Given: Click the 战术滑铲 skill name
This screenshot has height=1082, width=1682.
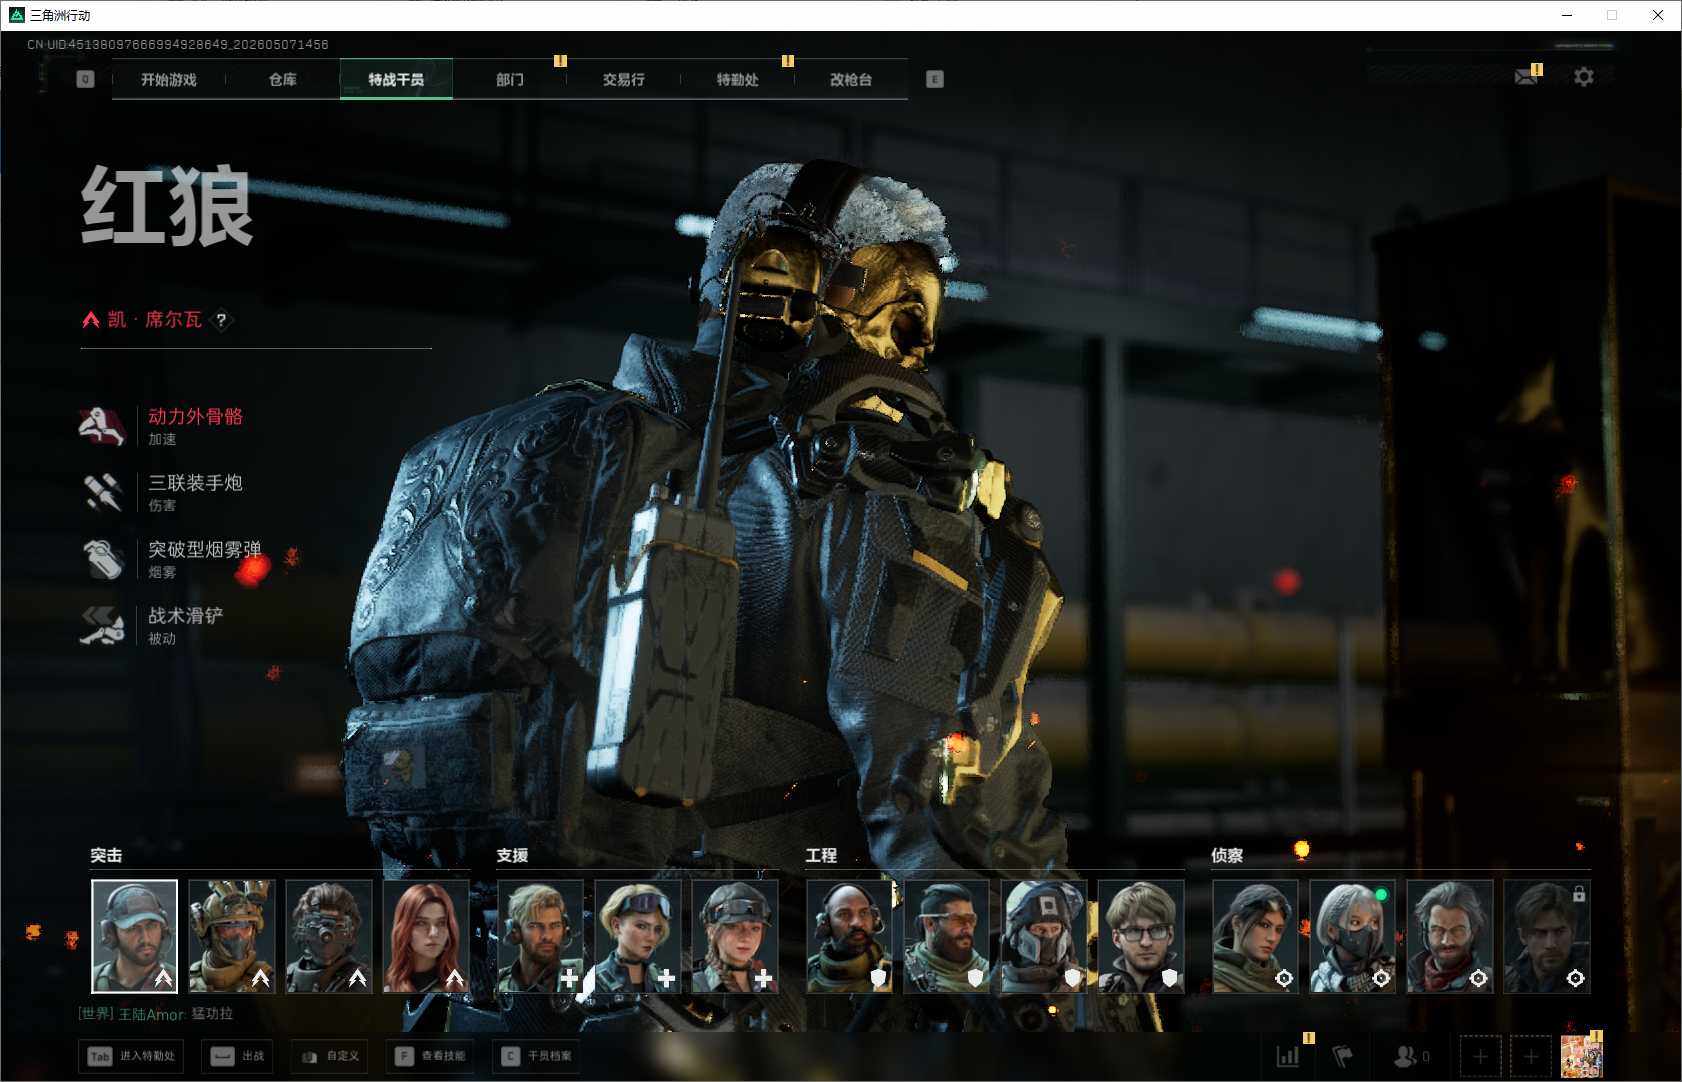Looking at the screenshot, I should pos(186,616).
